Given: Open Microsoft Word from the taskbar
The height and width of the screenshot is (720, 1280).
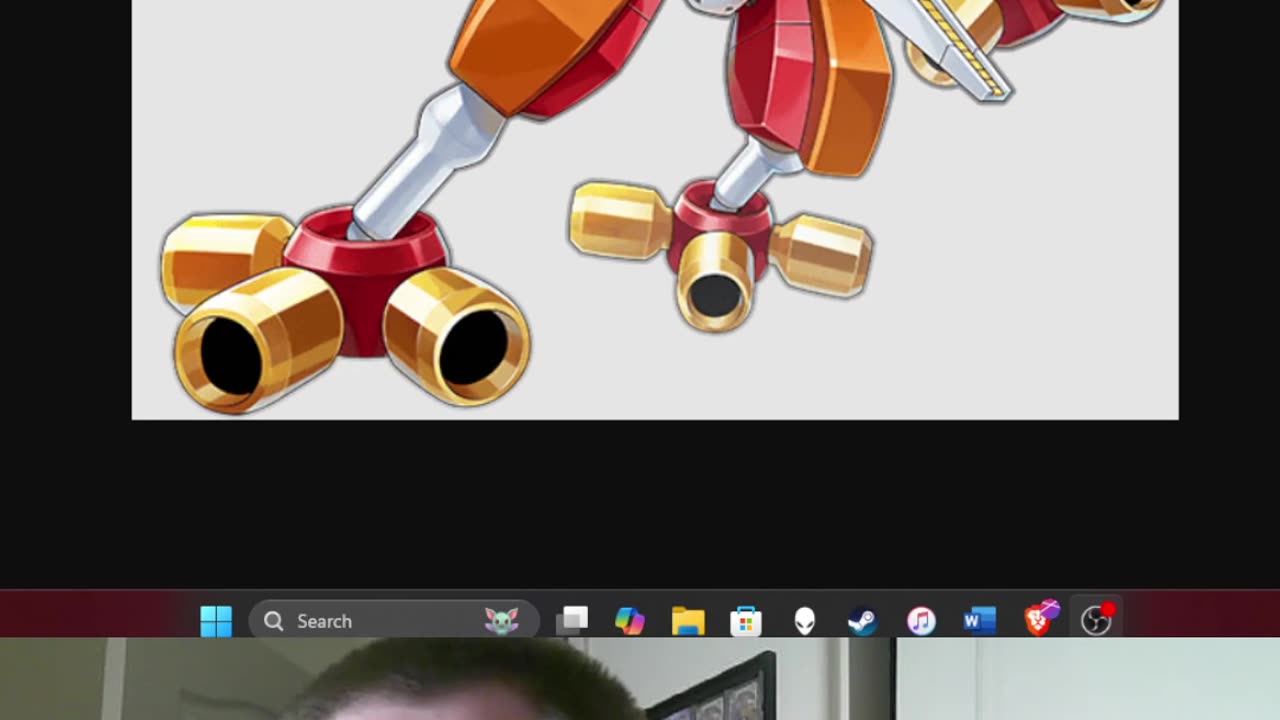Looking at the screenshot, I should [979, 621].
